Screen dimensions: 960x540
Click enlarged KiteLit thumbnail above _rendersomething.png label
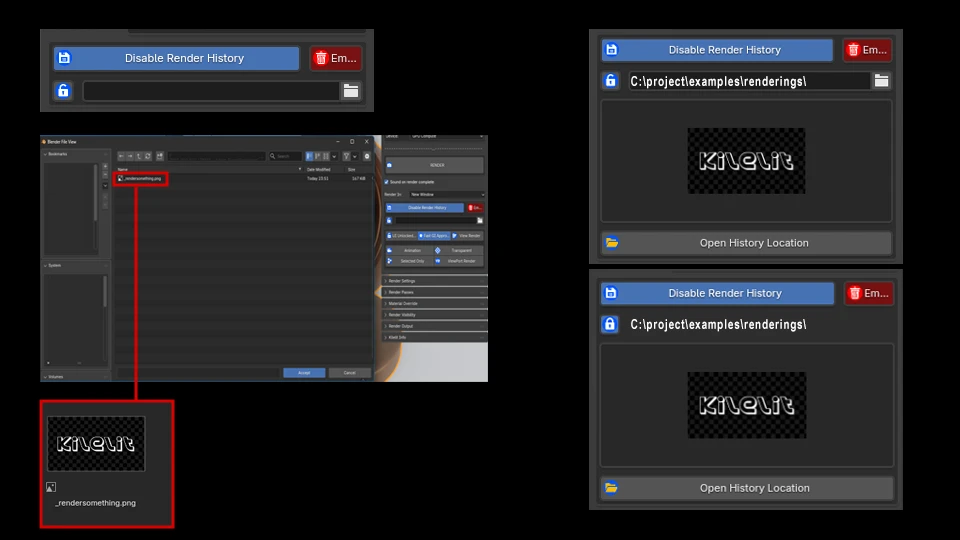tap(96, 444)
